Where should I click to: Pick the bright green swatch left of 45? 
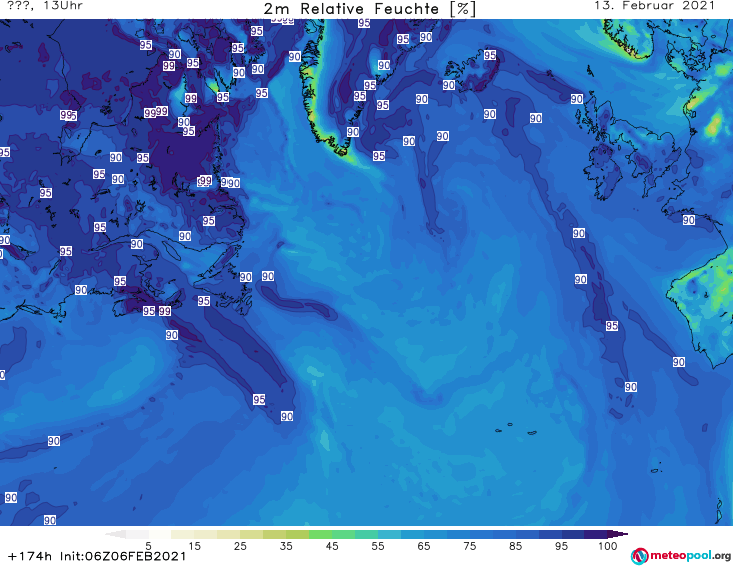pos(320,534)
